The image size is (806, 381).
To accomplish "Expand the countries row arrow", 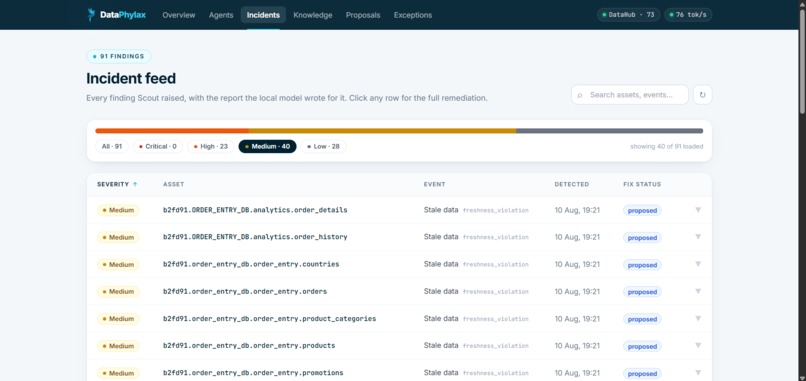I will [698, 264].
